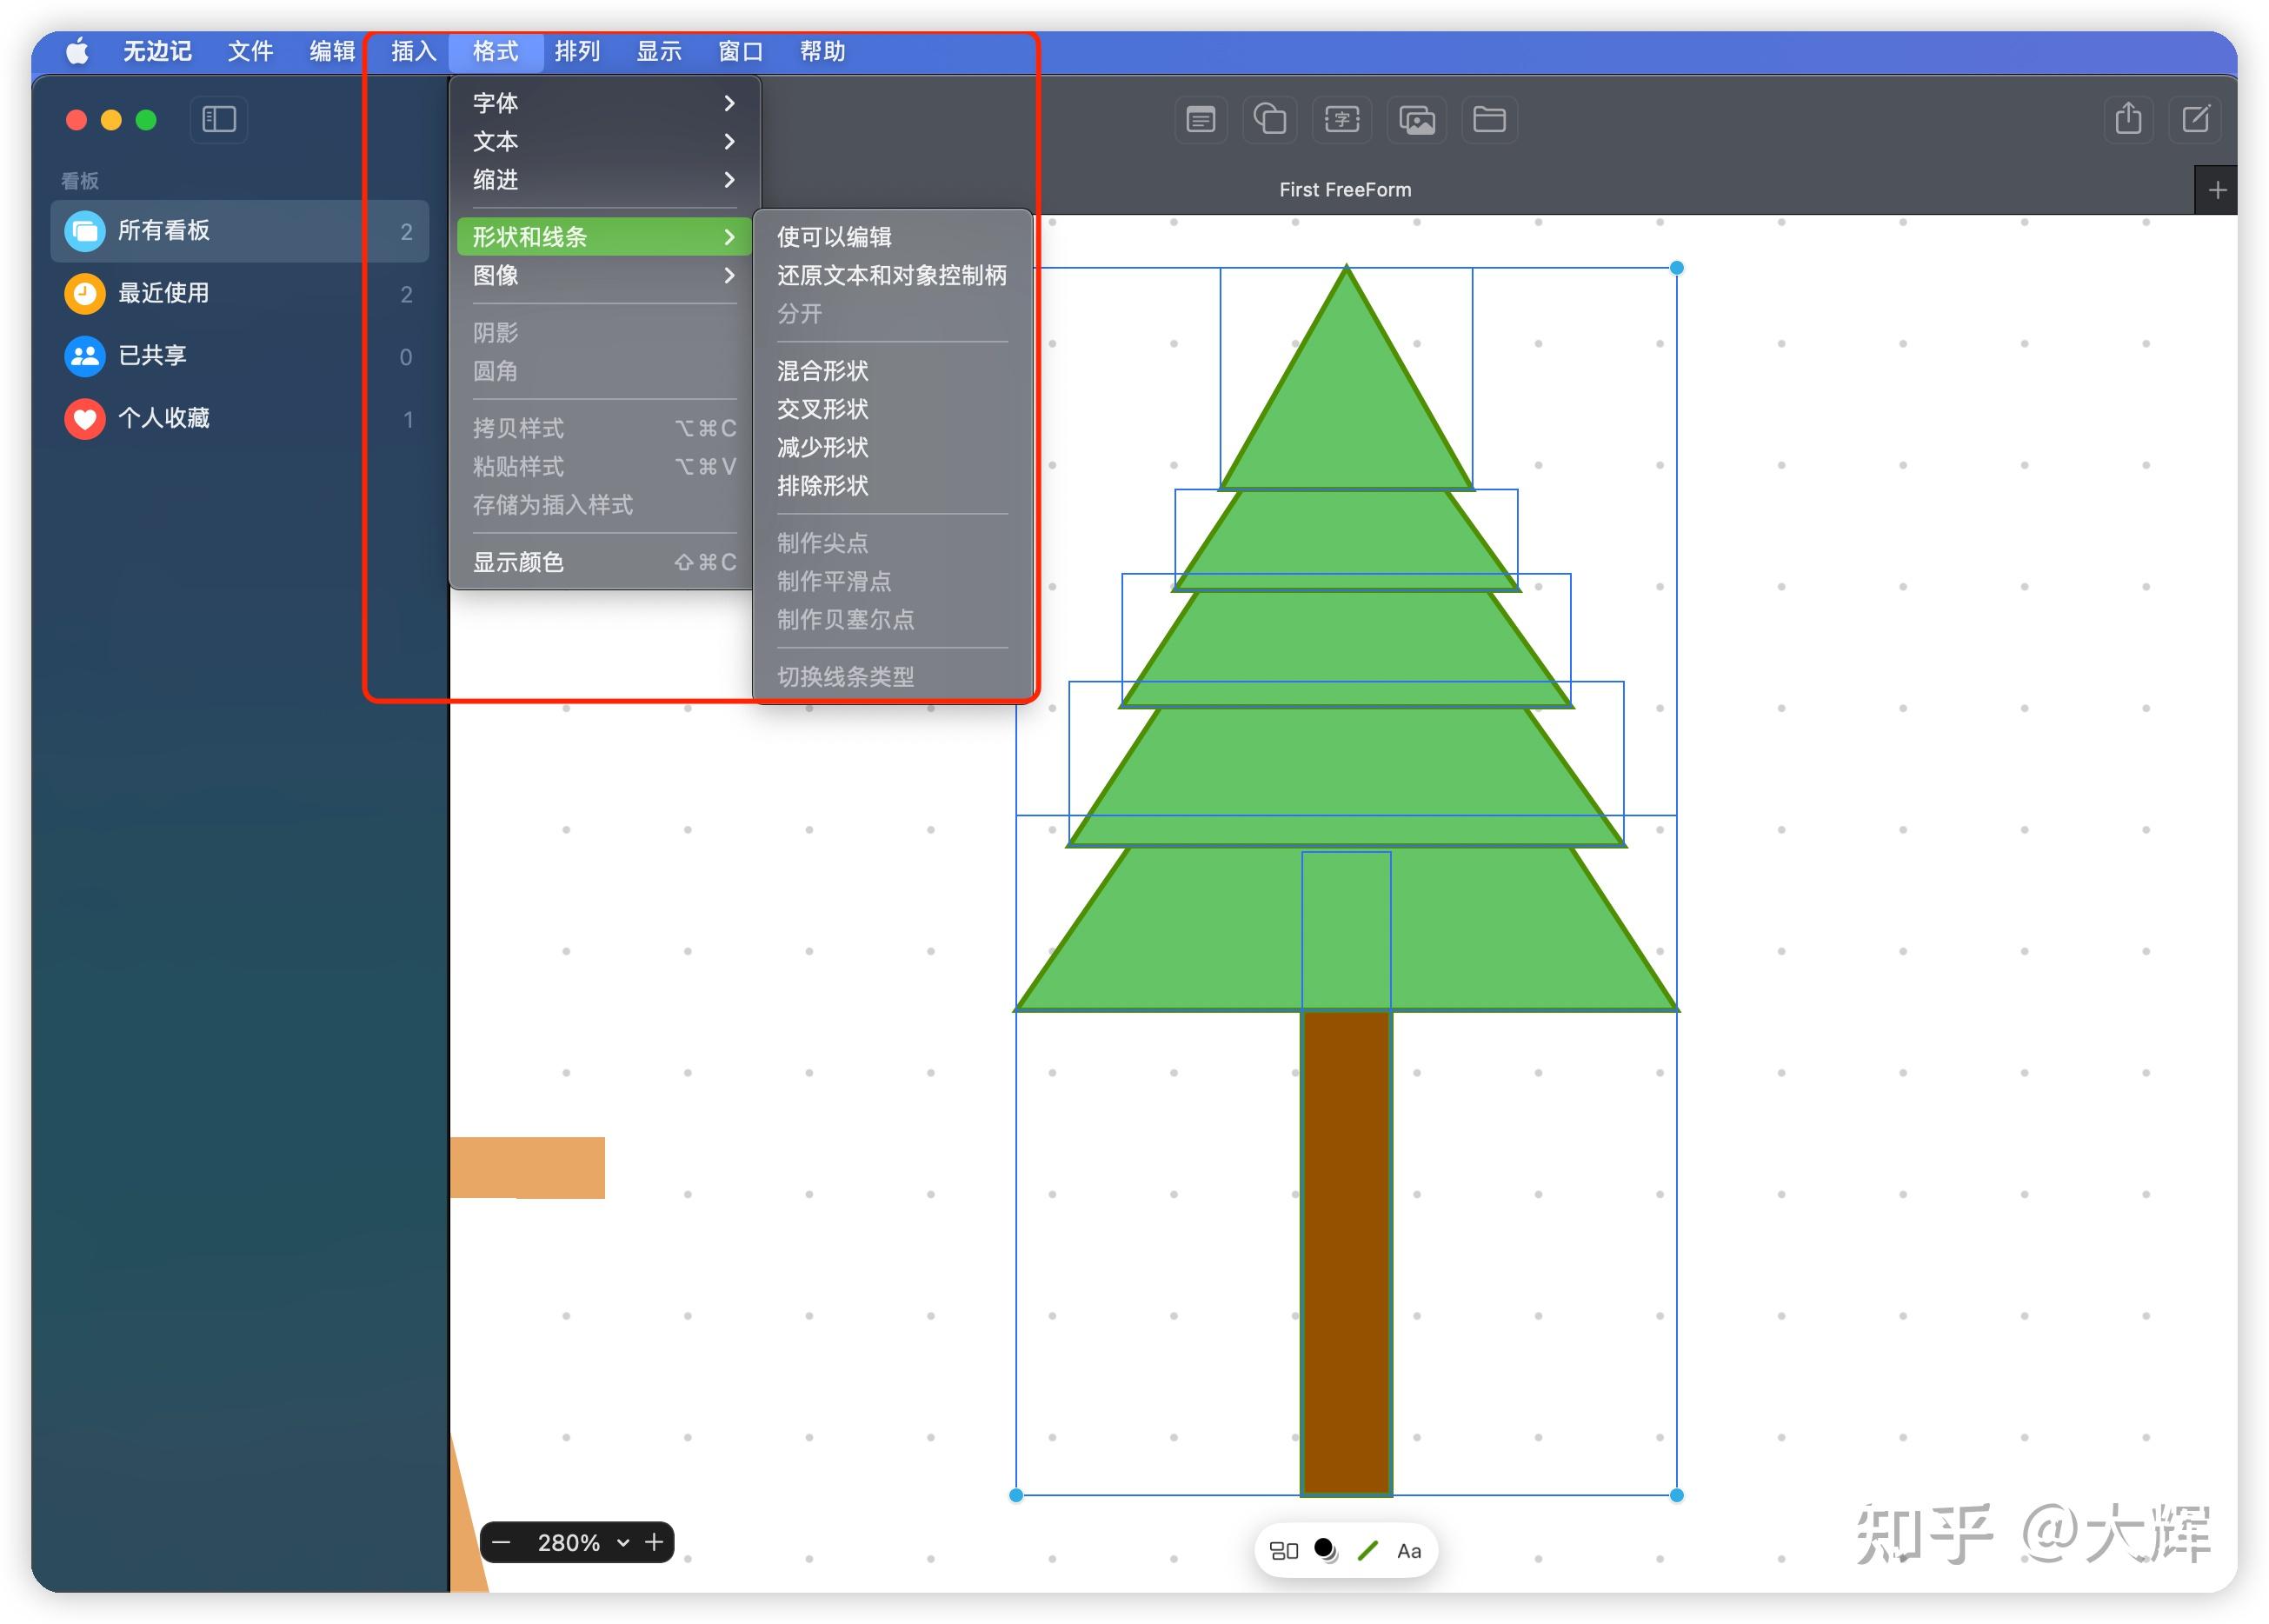Select 个人收藏 in the sidebar
The height and width of the screenshot is (1624, 2269).
coord(164,418)
